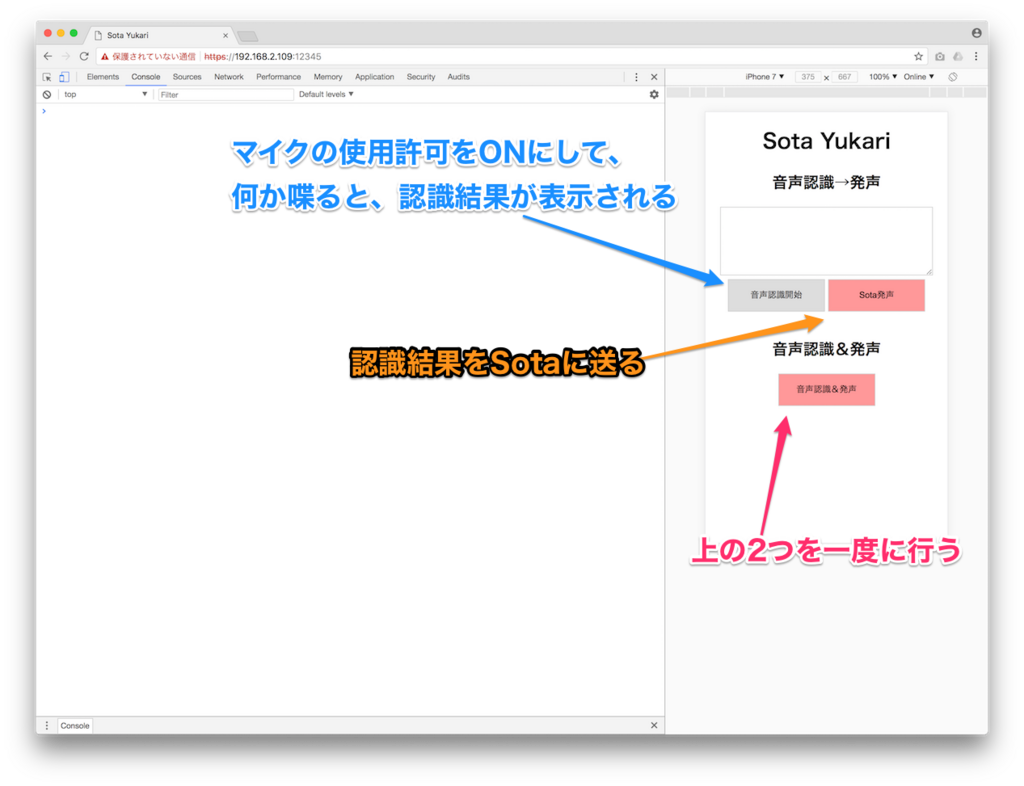Close the DevTools panel

[x=654, y=77]
